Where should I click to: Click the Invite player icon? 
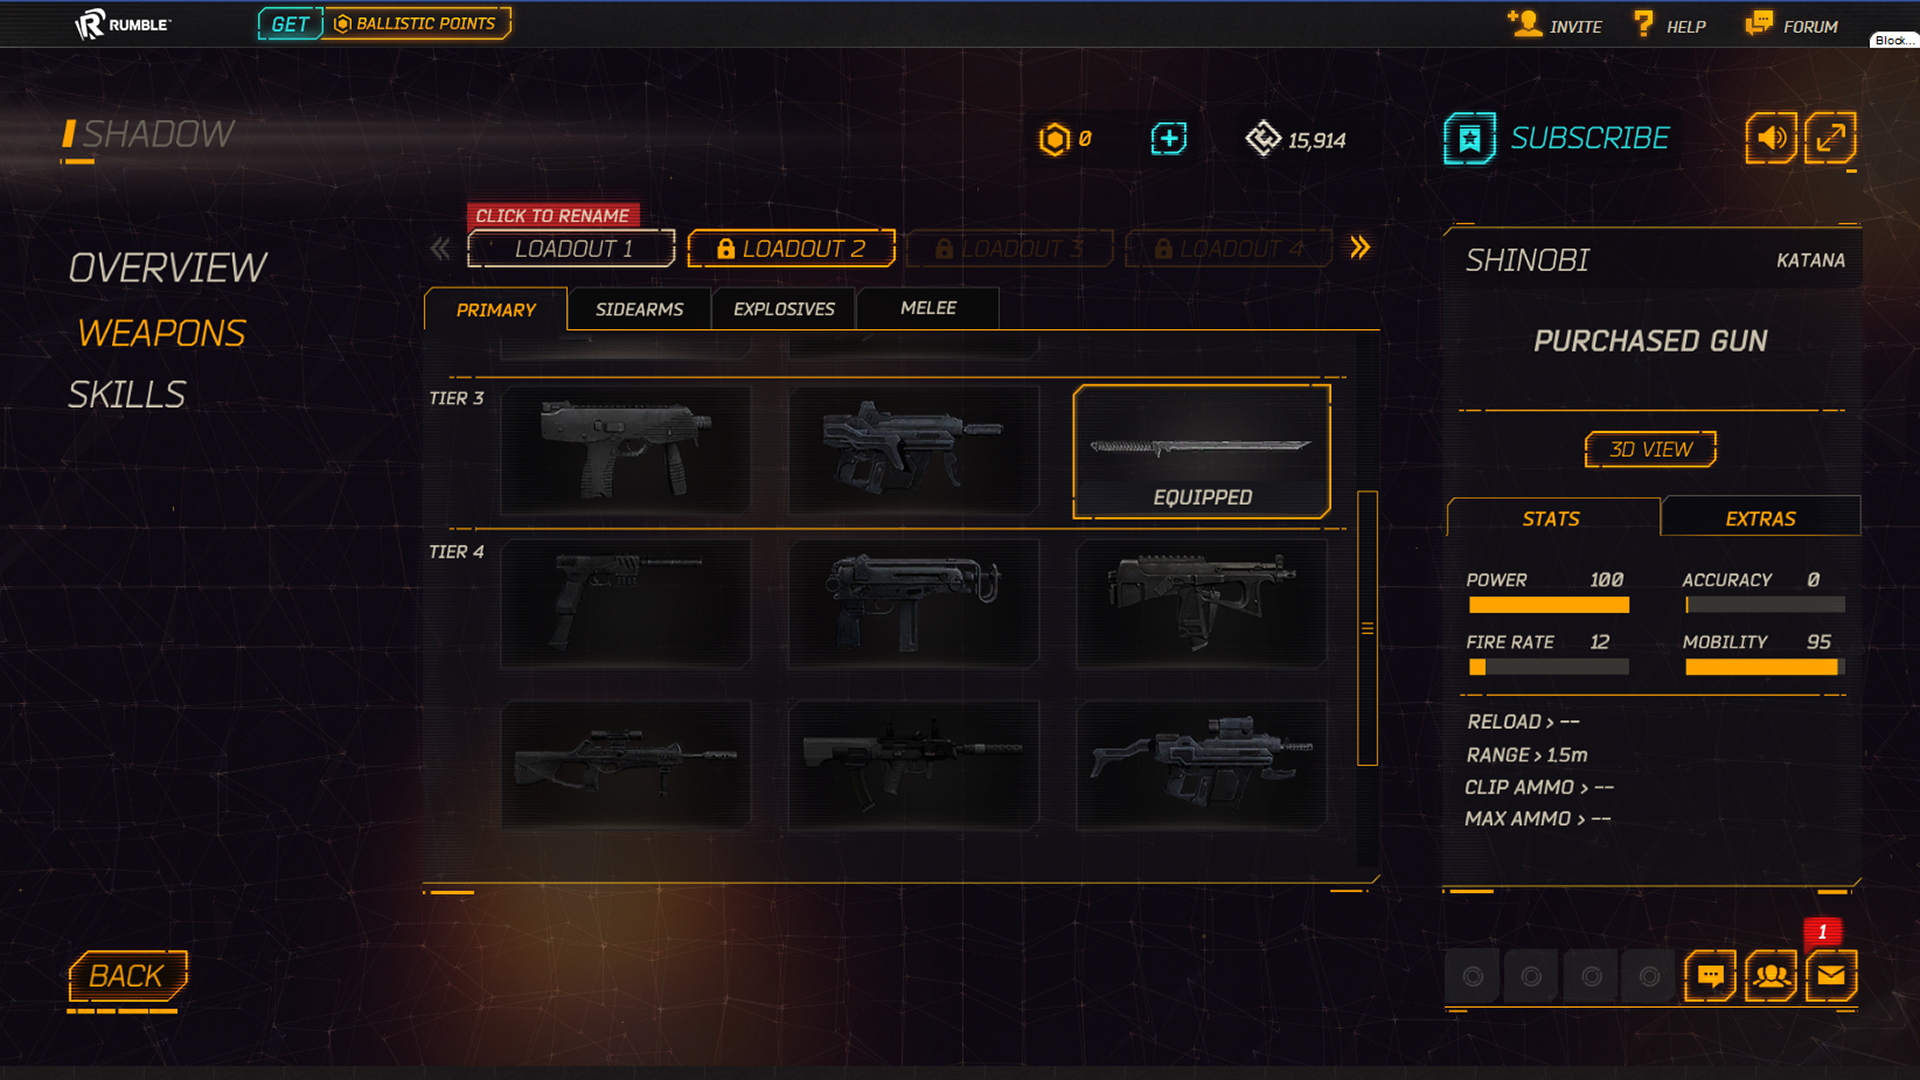(x=1525, y=24)
